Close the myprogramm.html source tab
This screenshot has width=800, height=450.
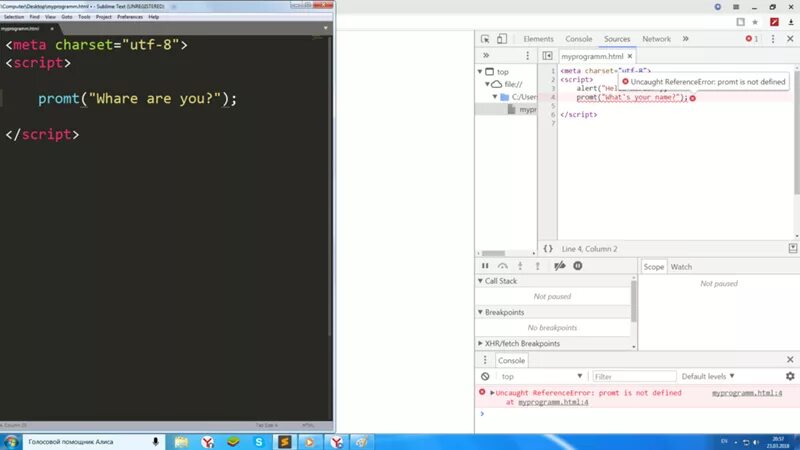tap(630, 56)
